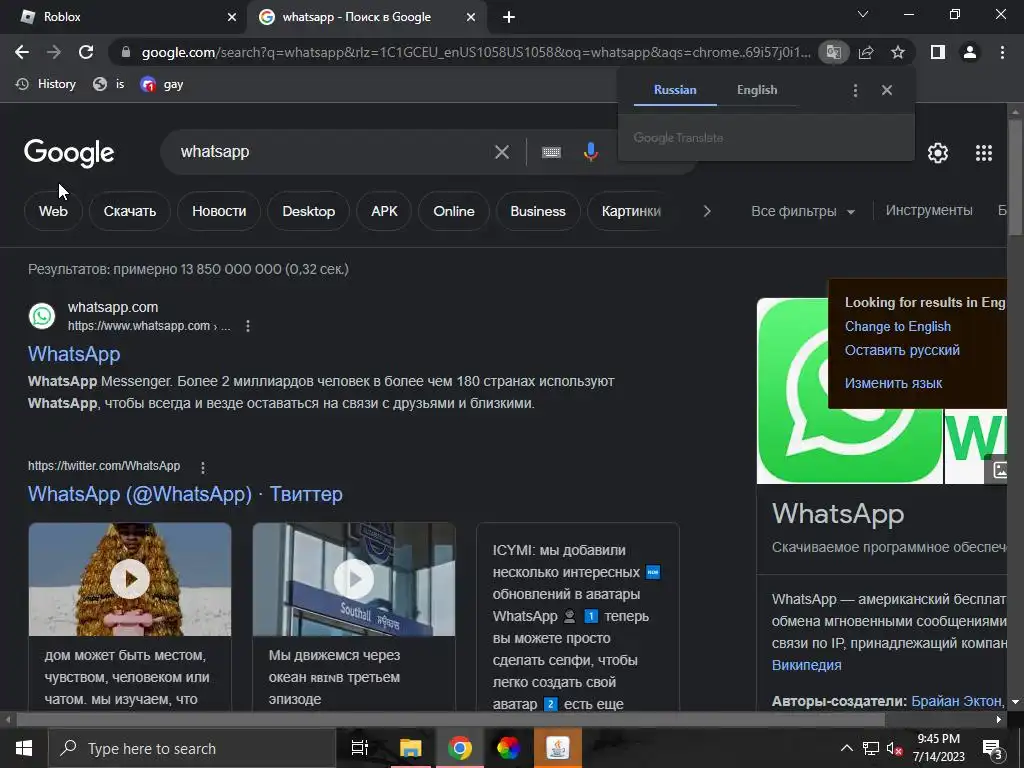1024x768 pixels.
Task: Select the APK filter chip
Action: click(384, 212)
